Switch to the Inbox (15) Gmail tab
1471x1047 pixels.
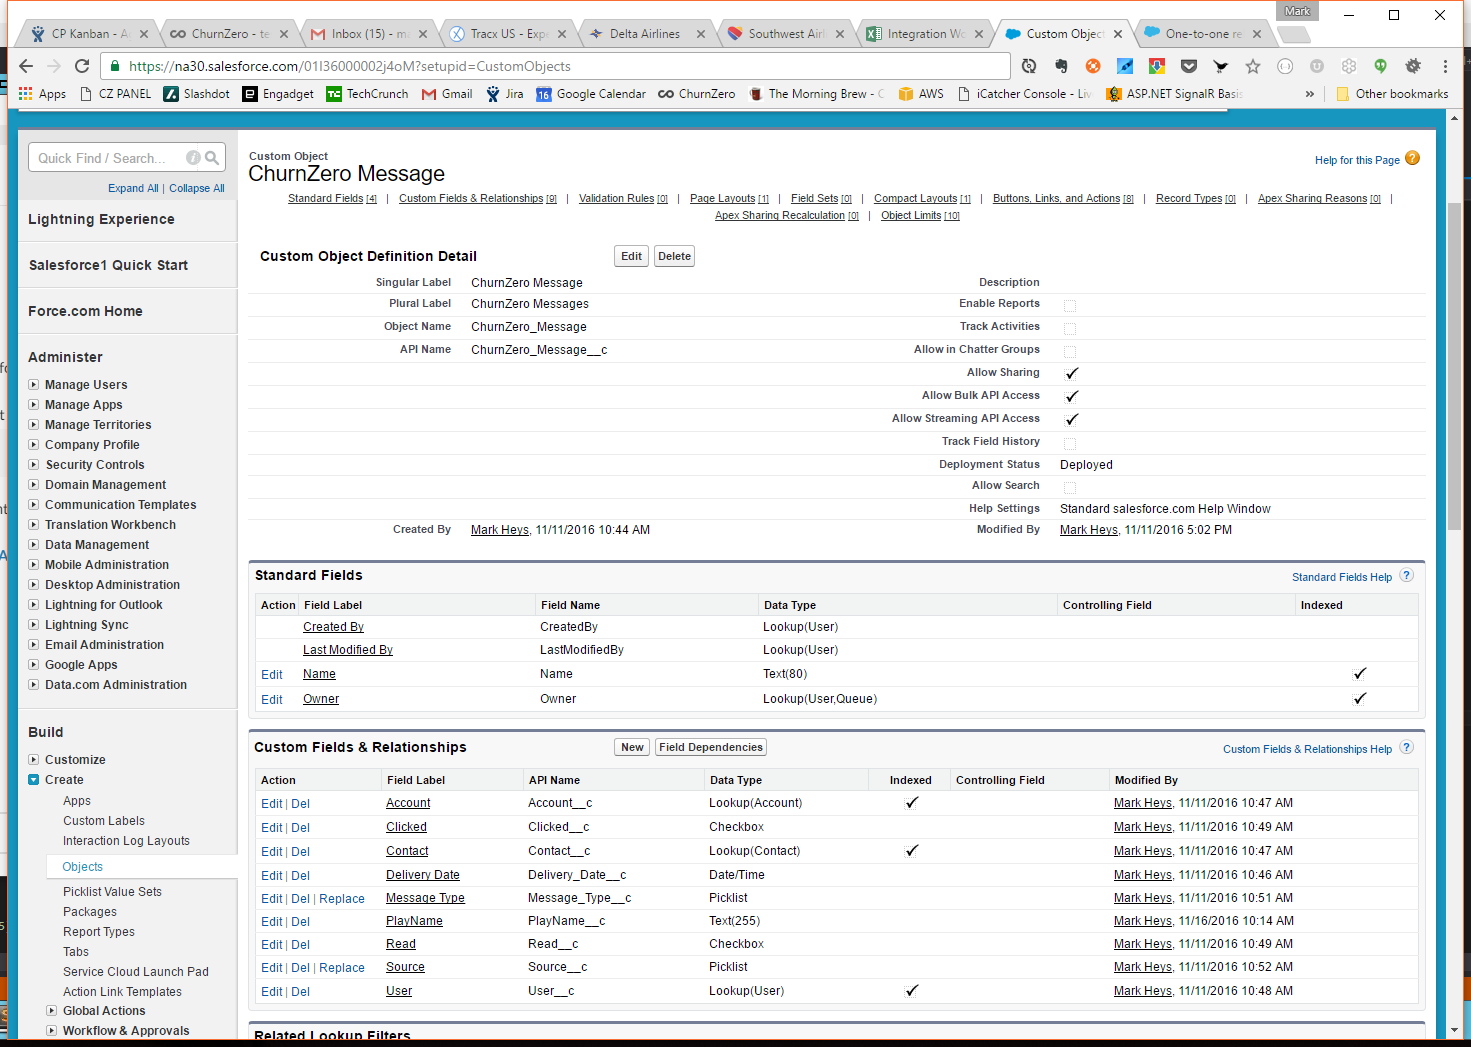367,34
